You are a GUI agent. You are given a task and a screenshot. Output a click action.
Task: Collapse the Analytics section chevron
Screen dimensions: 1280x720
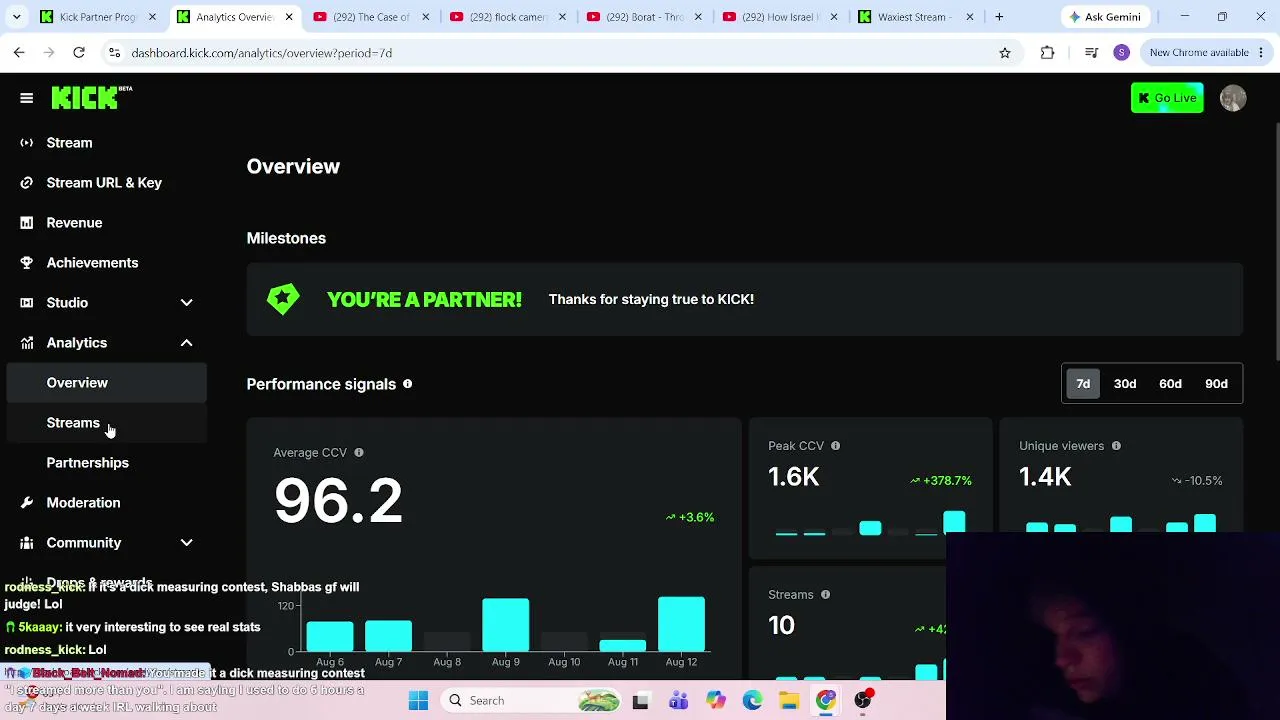tap(186, 343)
